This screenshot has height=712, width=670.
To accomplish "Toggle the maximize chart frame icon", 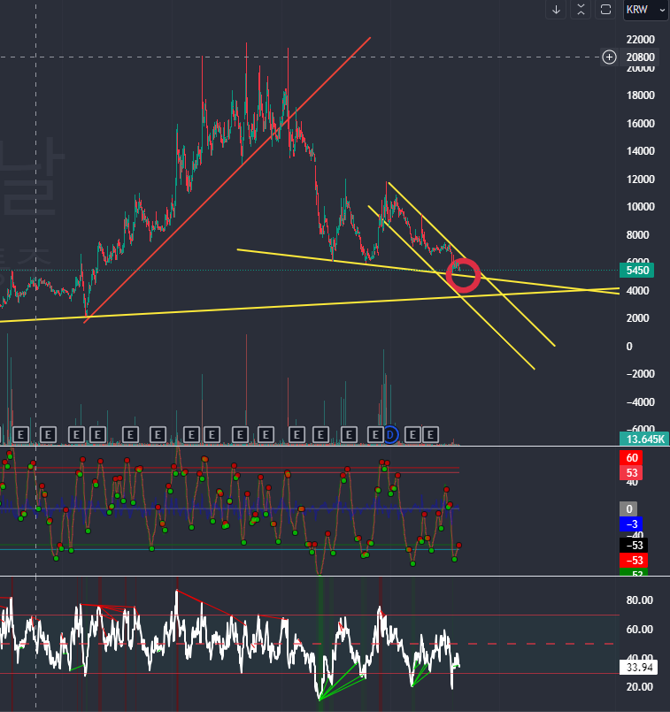I will click(x=606, y=10).
